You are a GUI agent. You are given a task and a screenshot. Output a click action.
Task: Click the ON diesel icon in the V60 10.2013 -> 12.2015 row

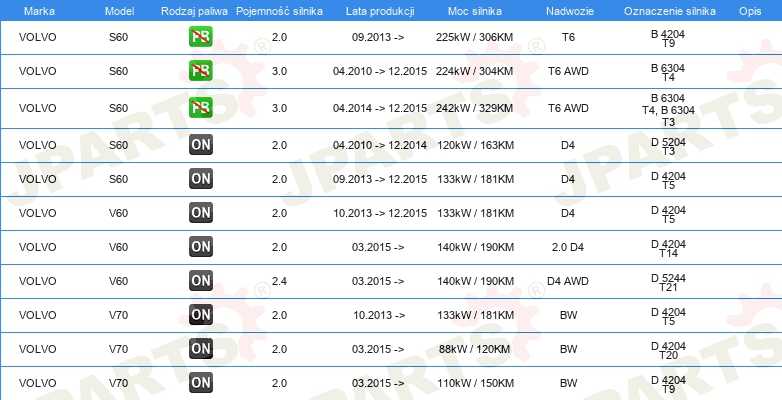point(200,213)
